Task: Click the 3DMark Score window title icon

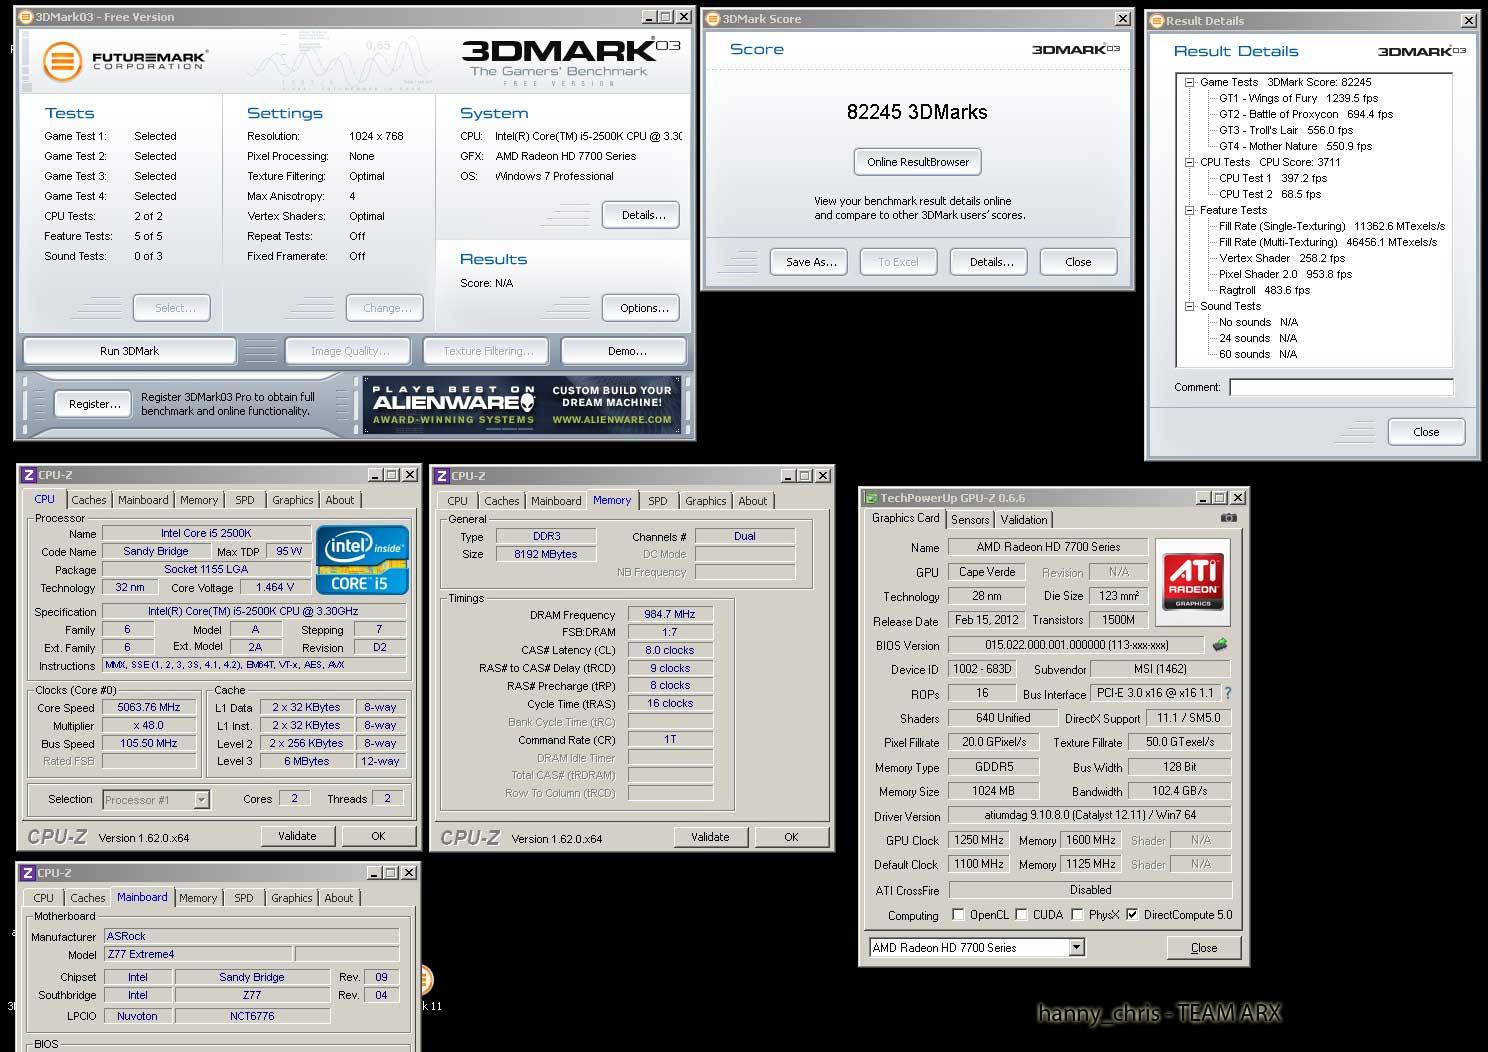Action: [x=713, y=19]
